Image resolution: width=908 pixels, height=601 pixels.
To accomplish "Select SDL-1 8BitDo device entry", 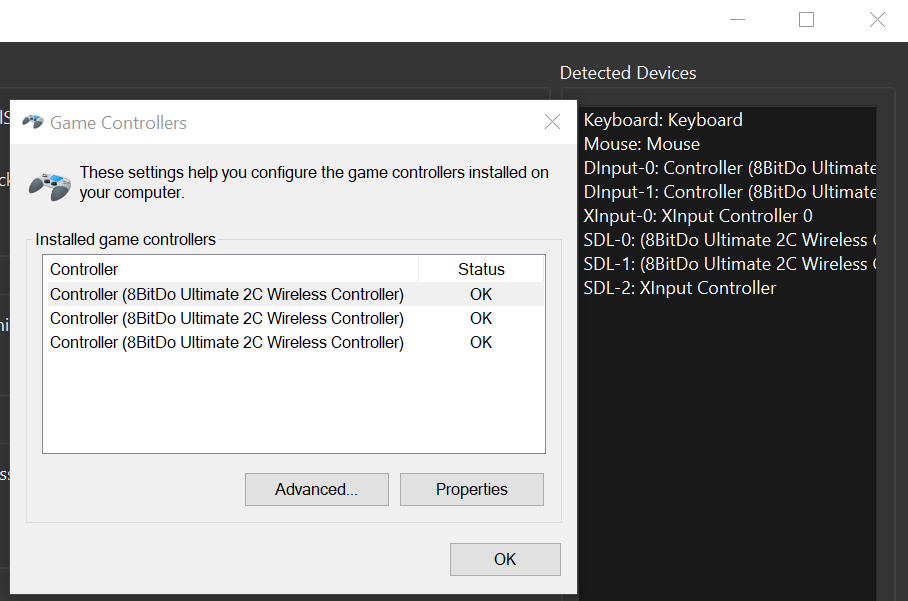I will [729, 264].
